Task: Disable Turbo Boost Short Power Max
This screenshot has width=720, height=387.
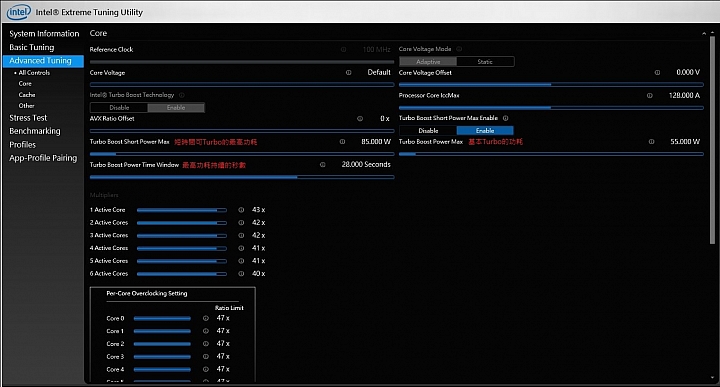Action: (x=428, y=131)
